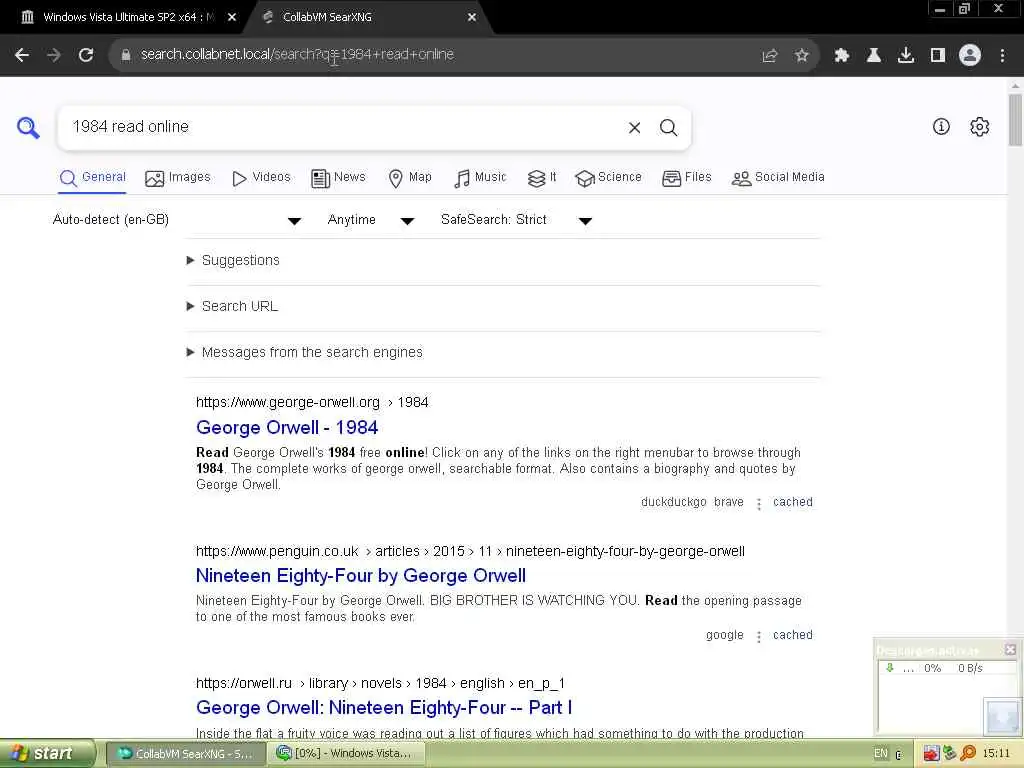
Task: Click the site lock icon in address bar
Action: [125, 55]
